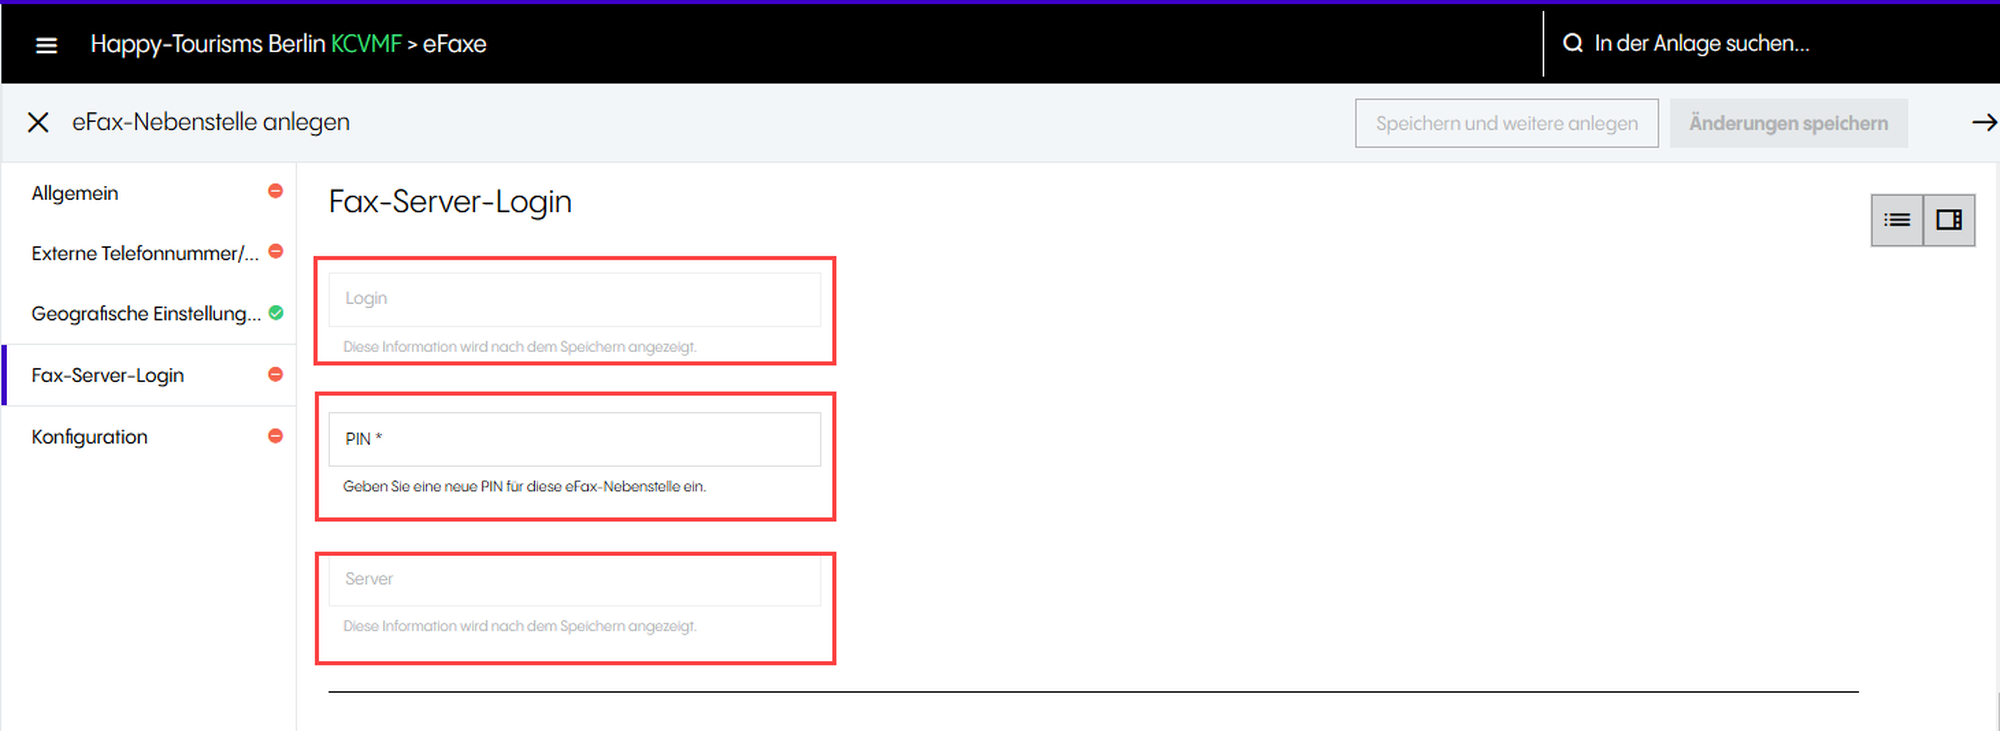Click the Server input field
Image resolution: width=2000 pixels, height=731 pixels.
tap(575, 579)
